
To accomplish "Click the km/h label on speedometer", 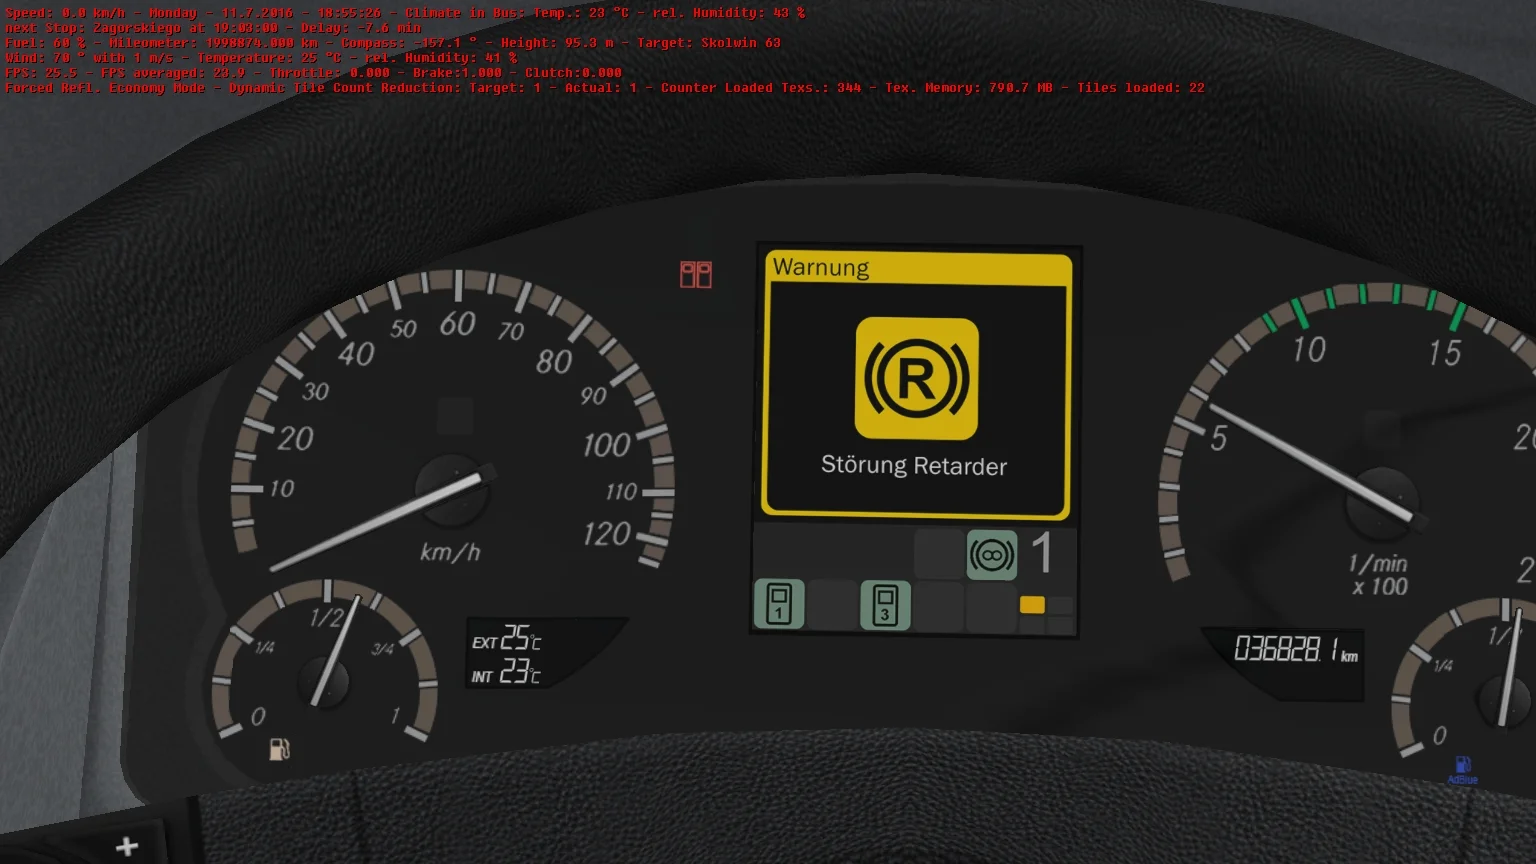I will [x=450, y=552].
